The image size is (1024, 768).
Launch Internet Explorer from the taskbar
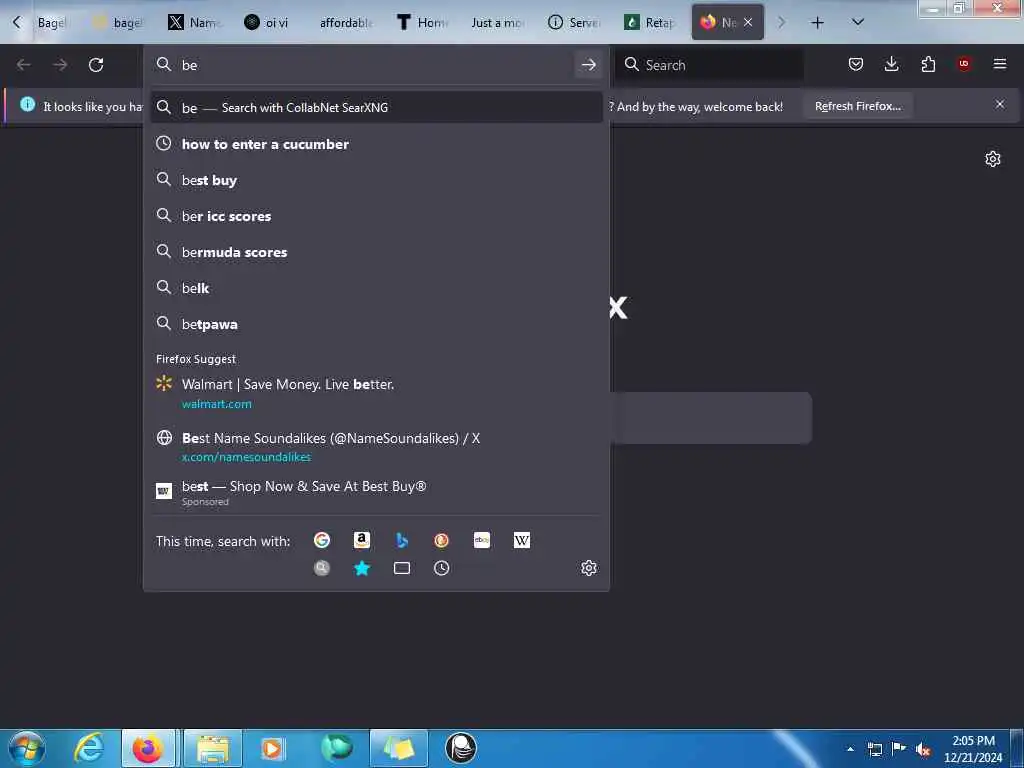pyautogui.click(x=89, y=748)
